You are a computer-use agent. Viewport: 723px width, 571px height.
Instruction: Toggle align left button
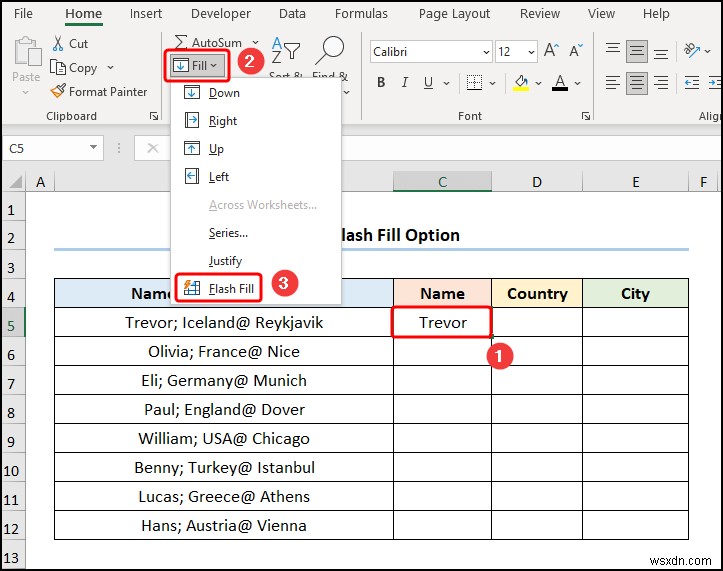pos(613,83)
